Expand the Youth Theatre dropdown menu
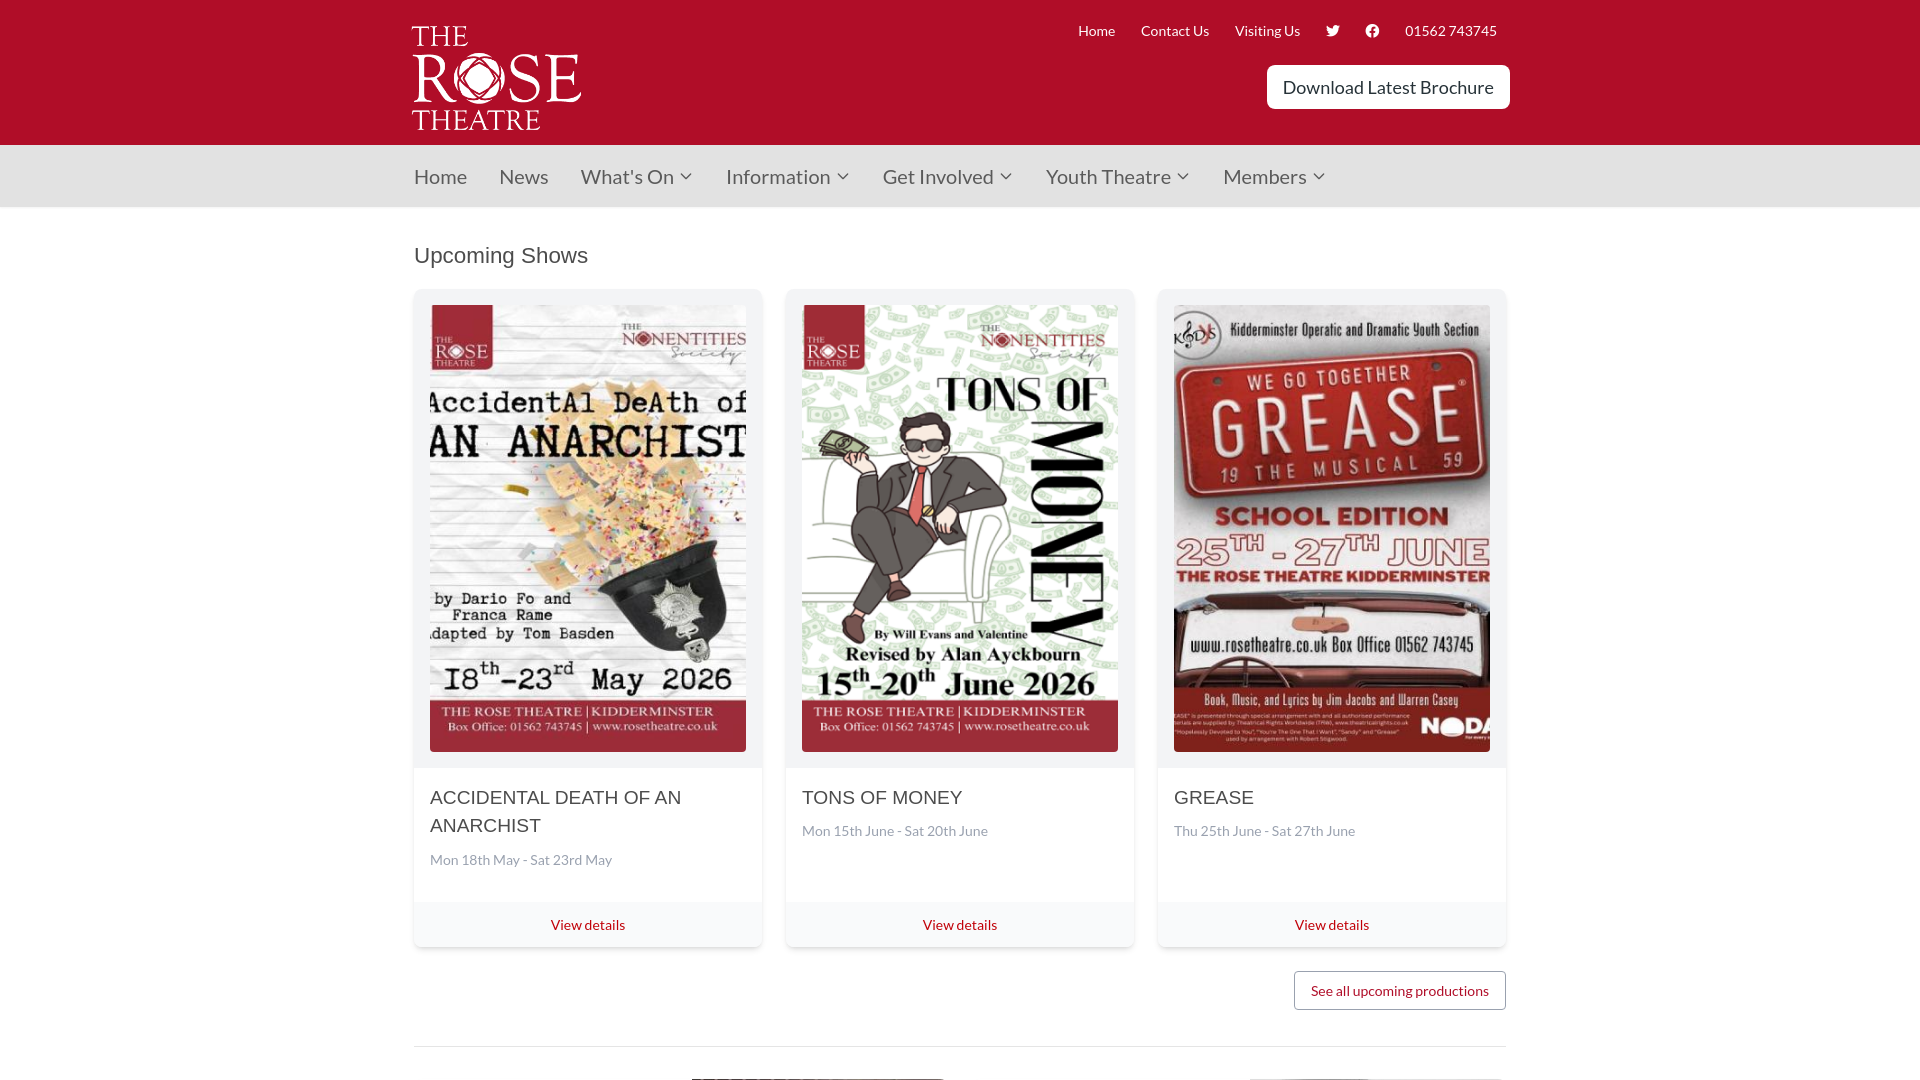The height and width of the screenshot is (1080, 1920). pos(1118,177)
